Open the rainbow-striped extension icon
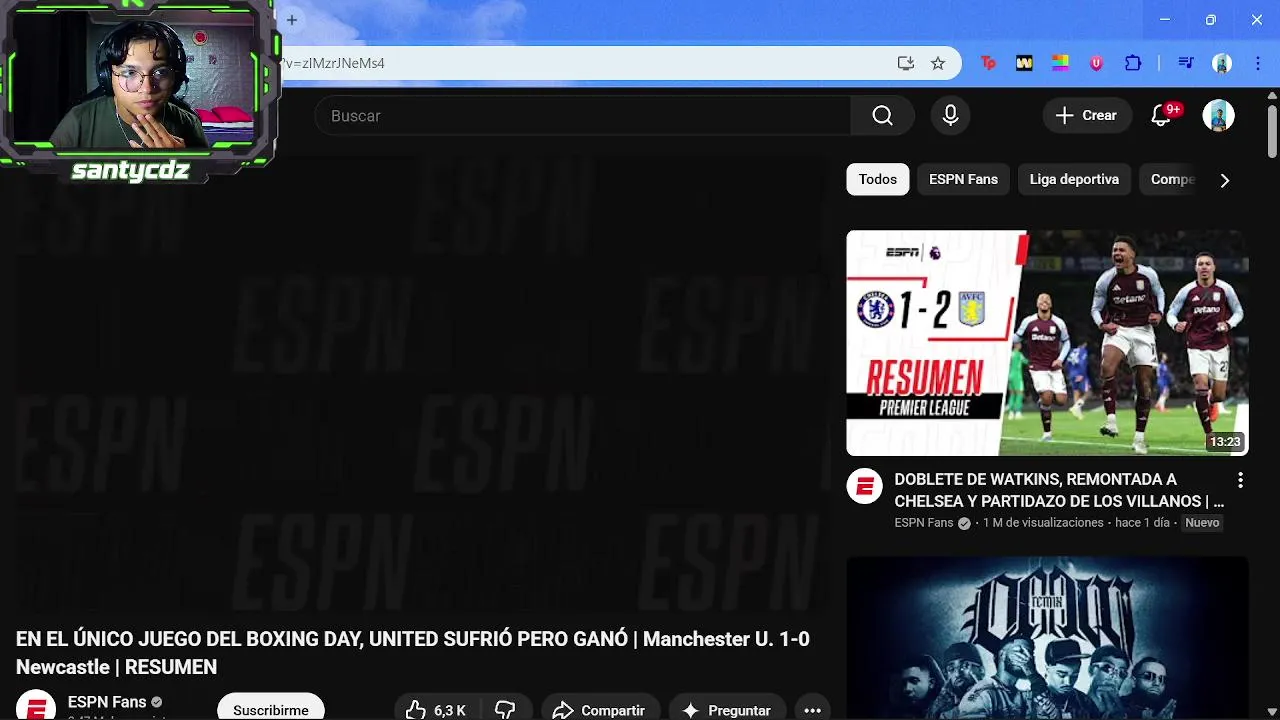1280x720 pixels. click(1060, 63)
